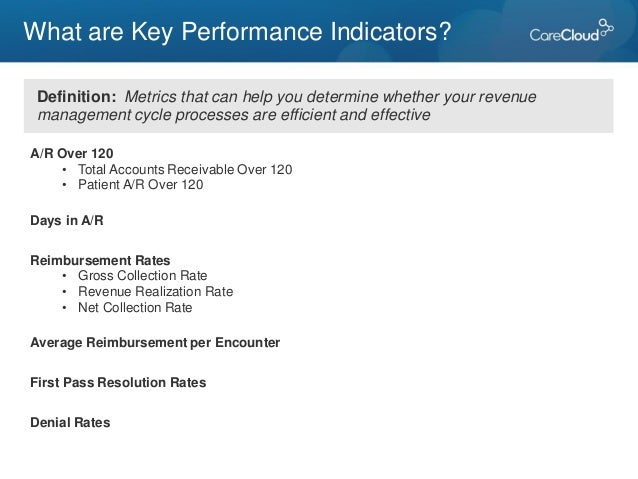Screen dimensions: 638x479
Task: Click the Days in A/R heading
Action: (x=67, y=221)
